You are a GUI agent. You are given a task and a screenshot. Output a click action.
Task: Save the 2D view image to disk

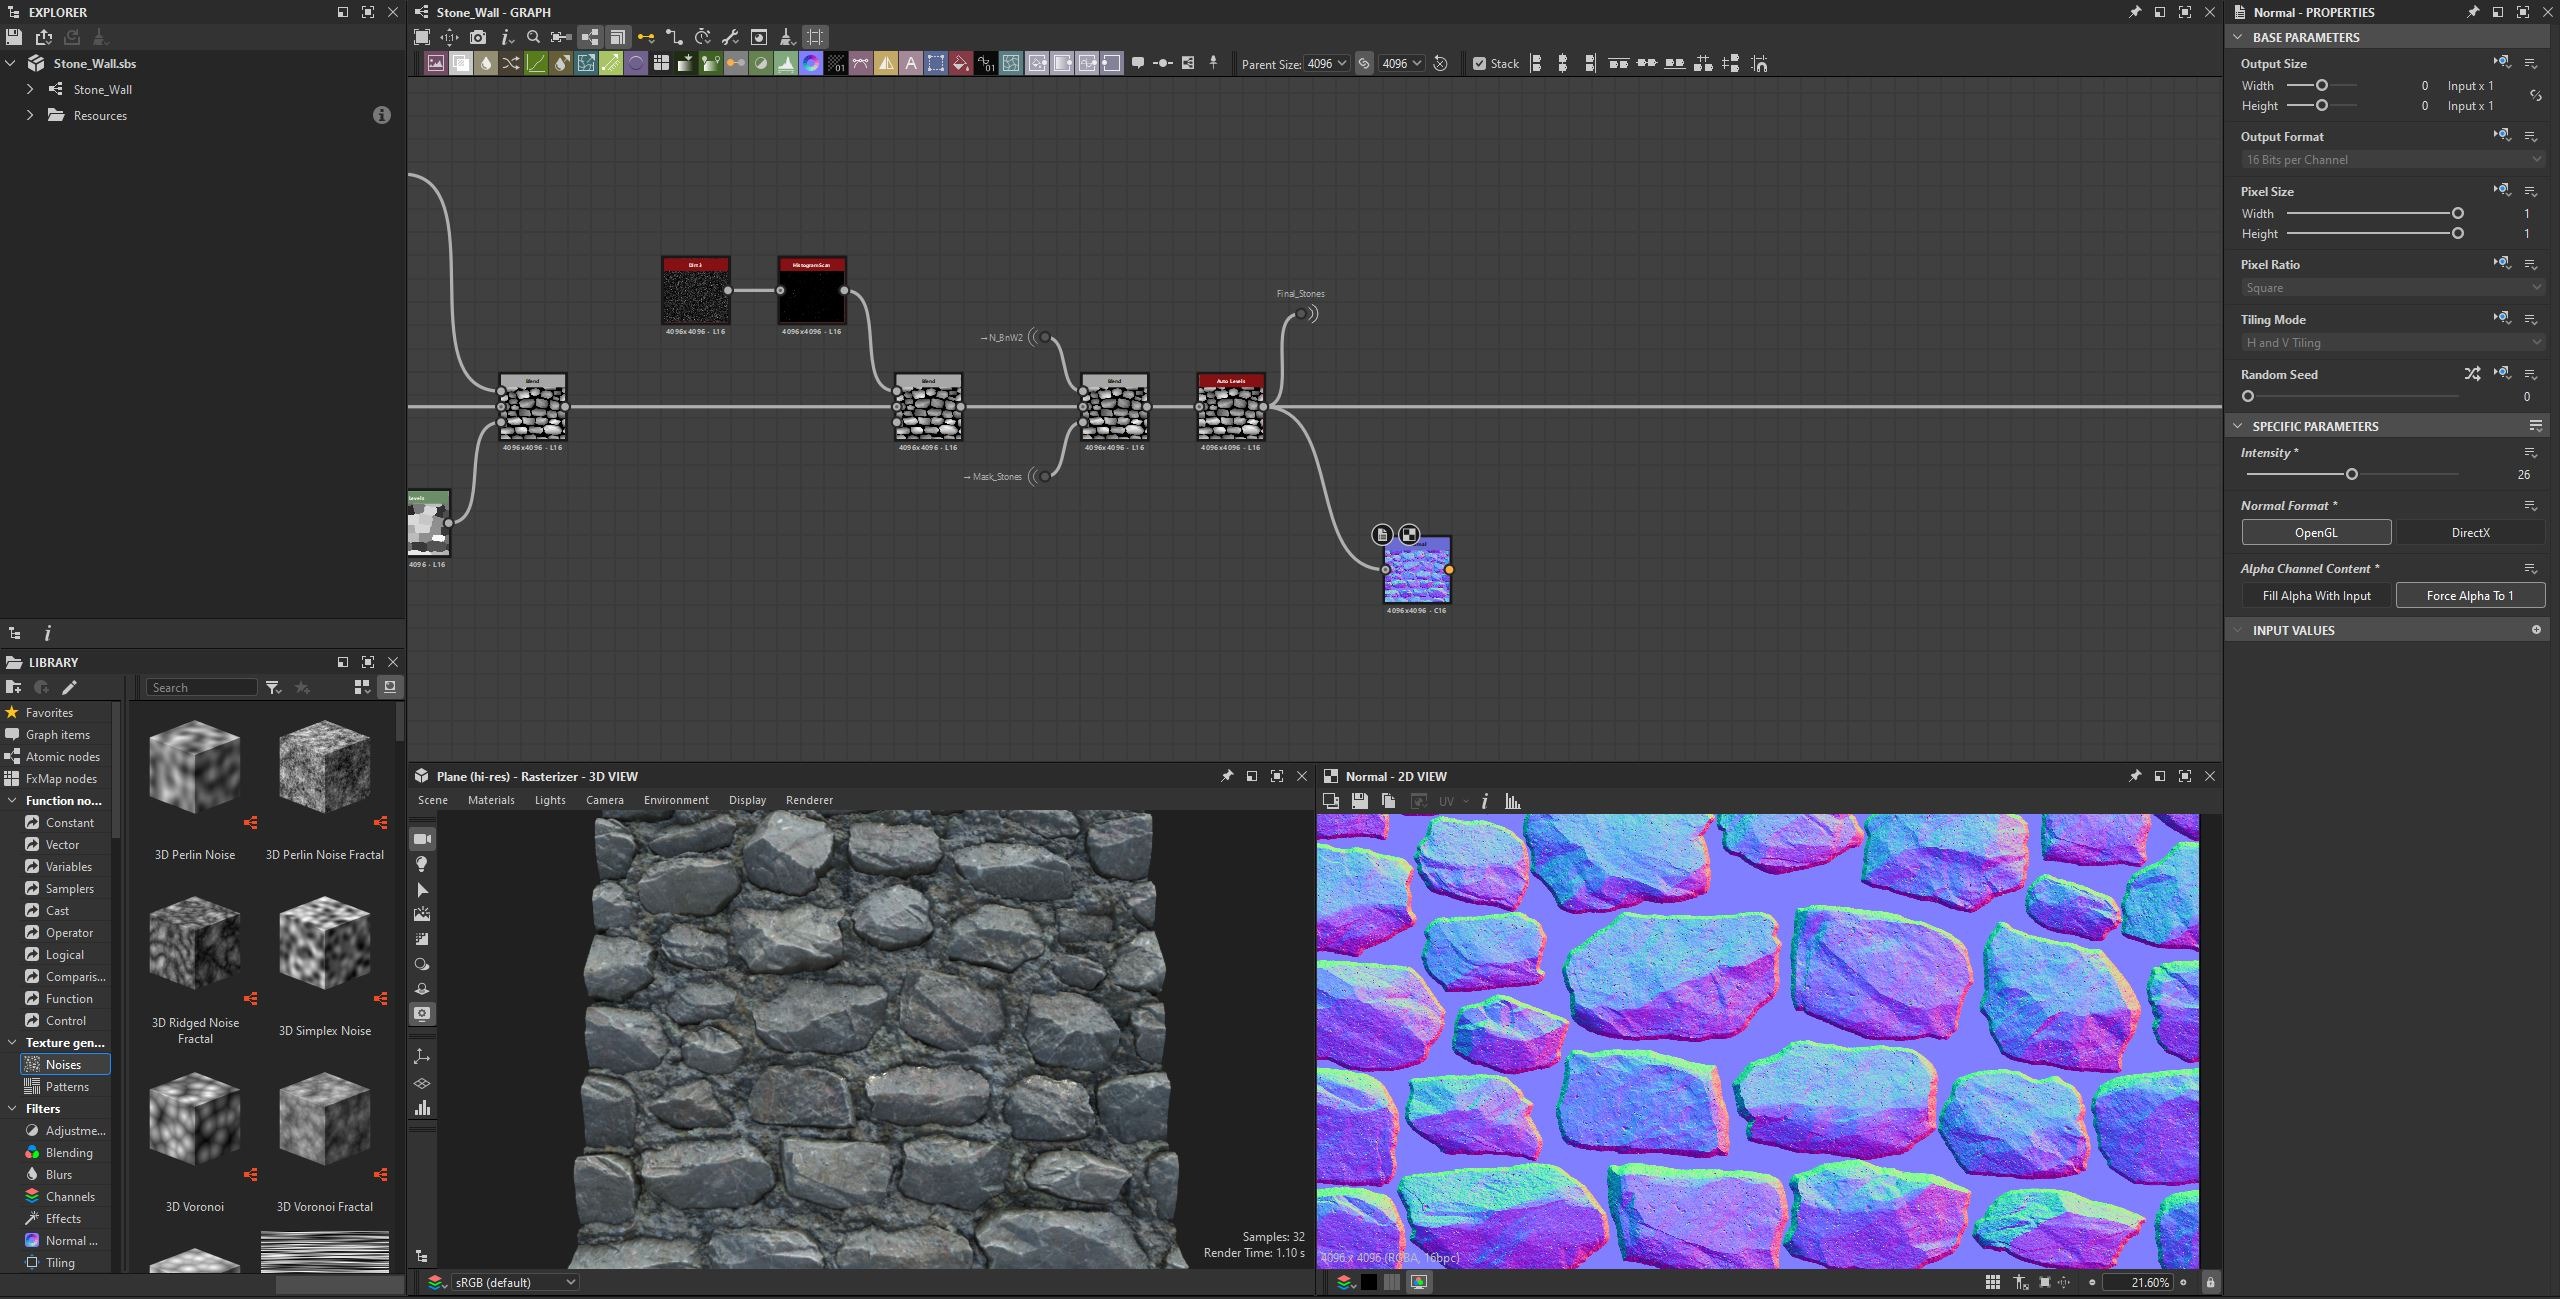(1359, 801)
